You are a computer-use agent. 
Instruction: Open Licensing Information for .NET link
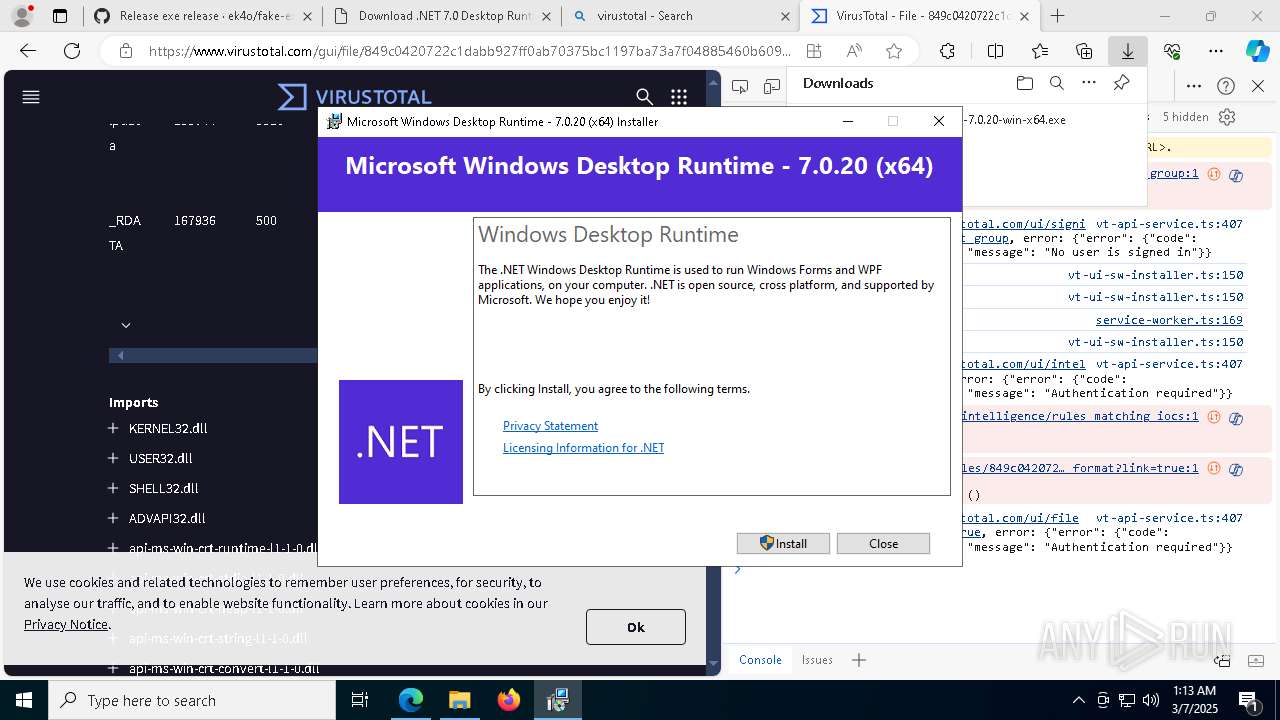[x=583, y=448]
